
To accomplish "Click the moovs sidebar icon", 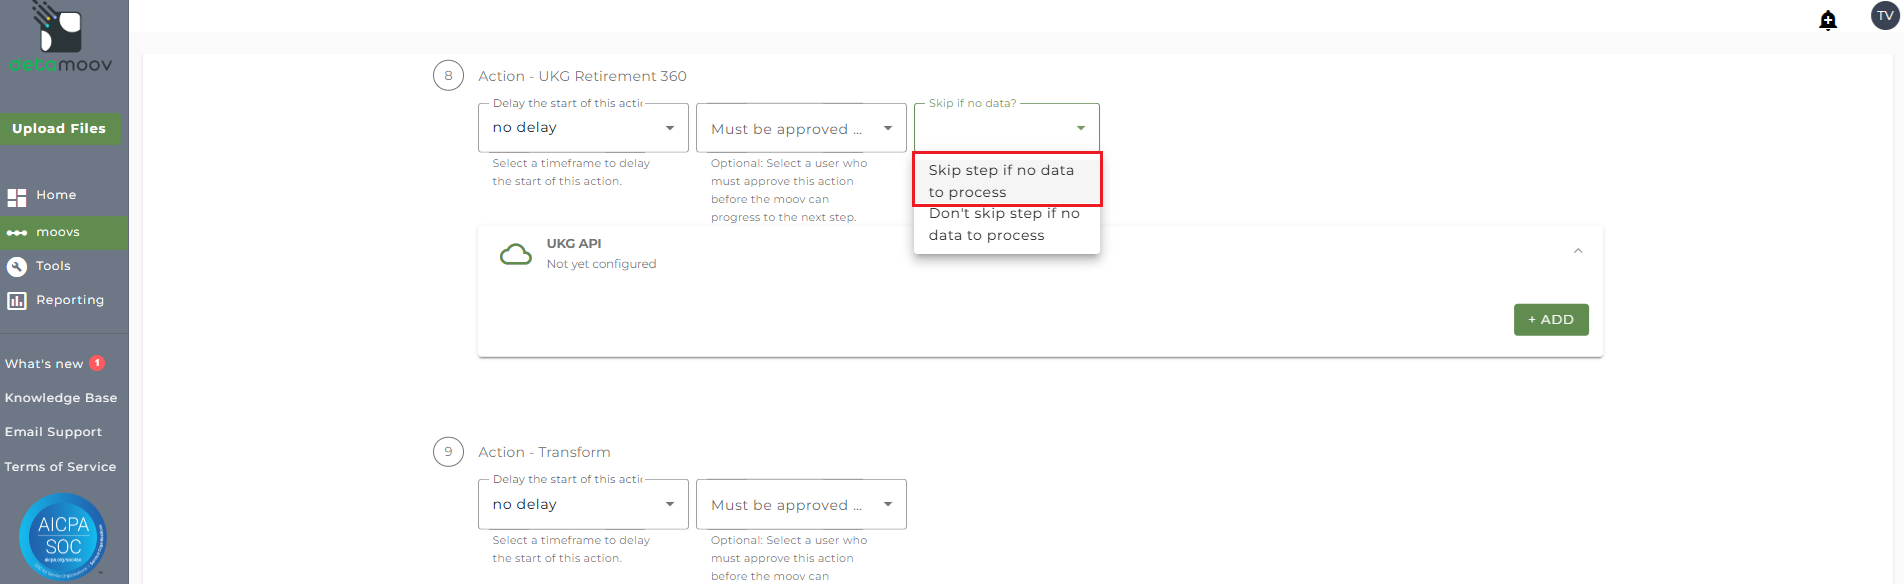I will coord(17,233).
